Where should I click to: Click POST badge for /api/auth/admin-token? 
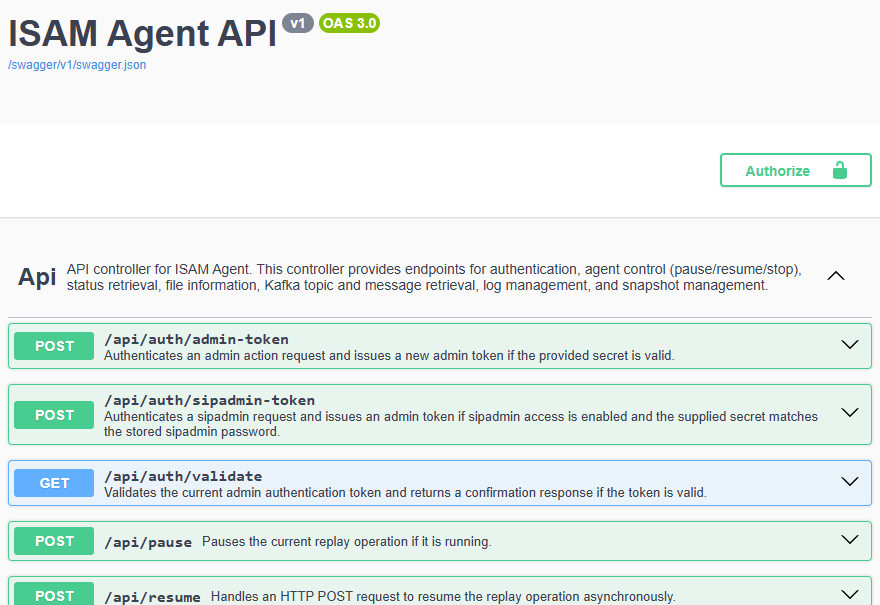pos(54,346)
